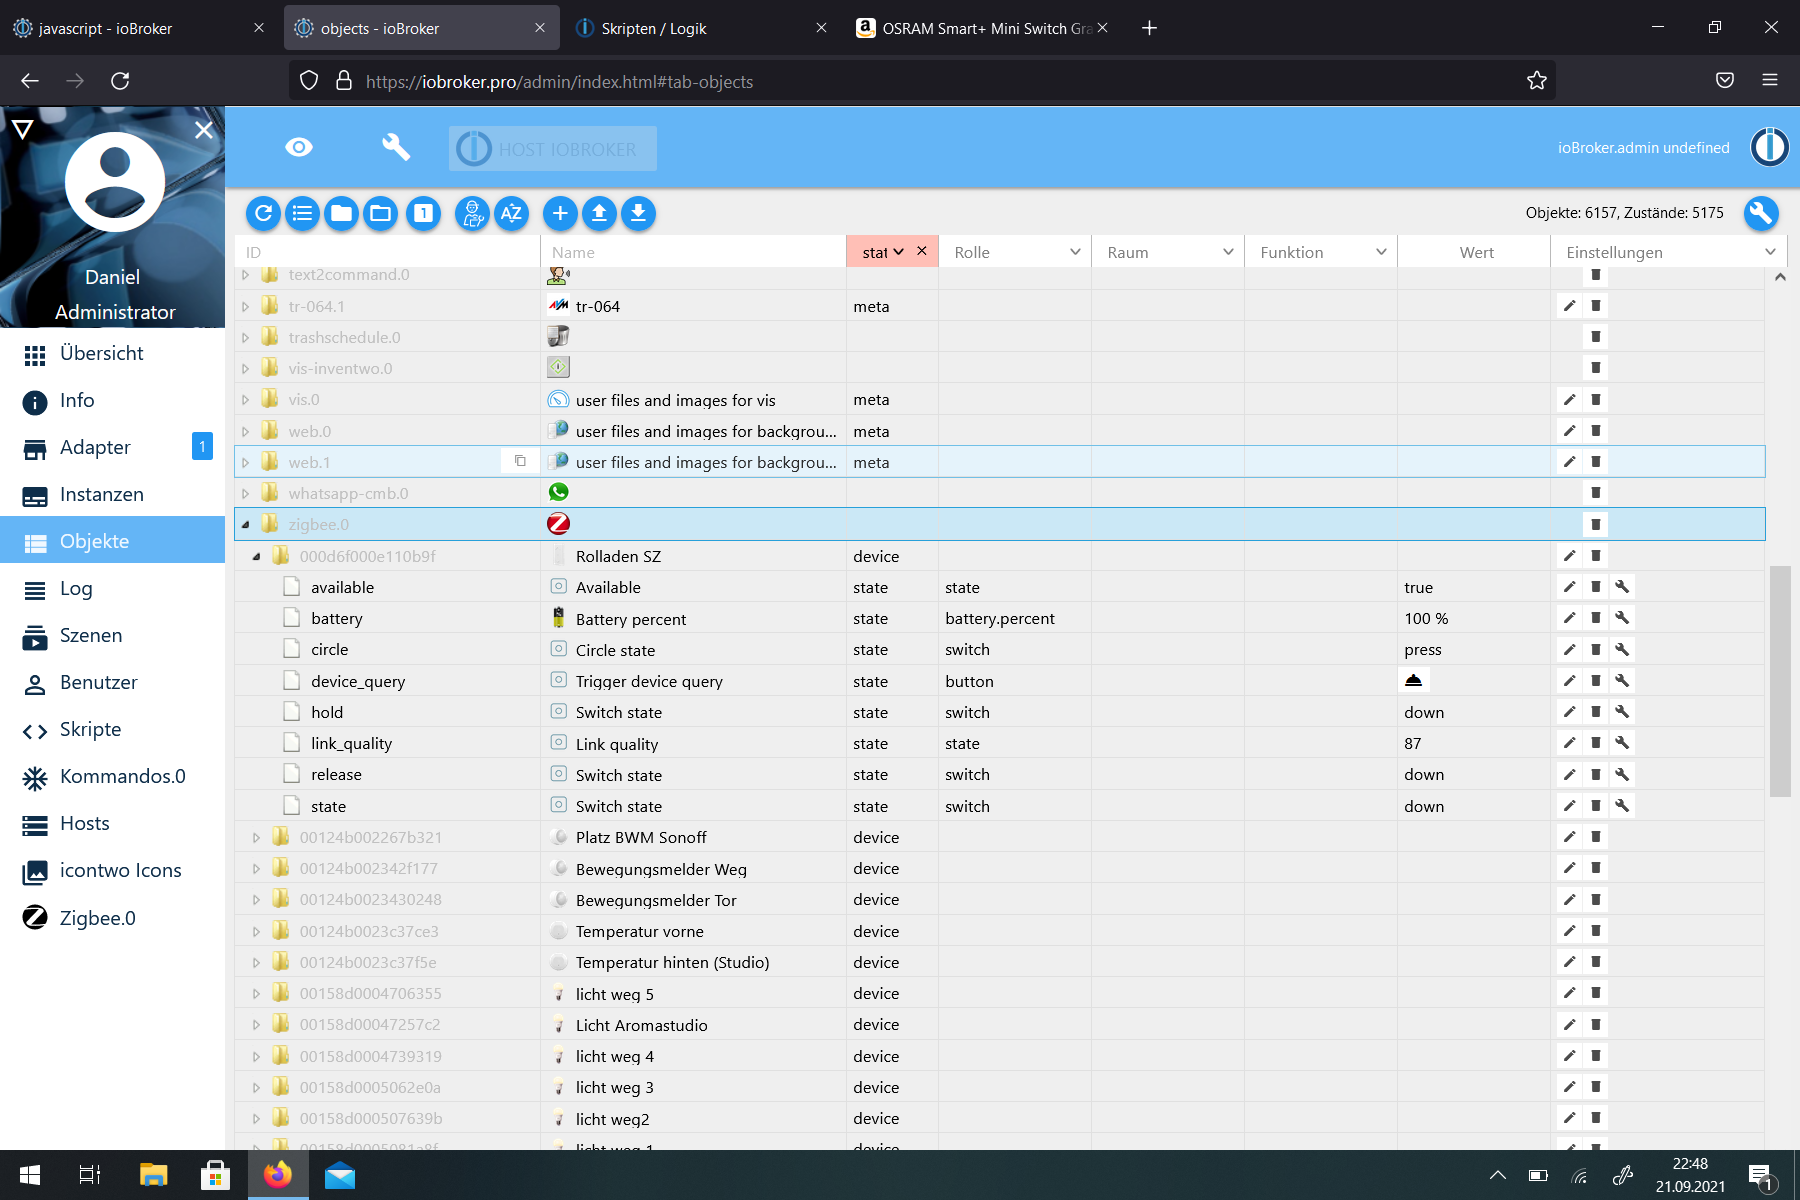Collapse all nodes with filled folder button
The height and width of the screenshot is (1200, 1800).
[x=341, y=213]
